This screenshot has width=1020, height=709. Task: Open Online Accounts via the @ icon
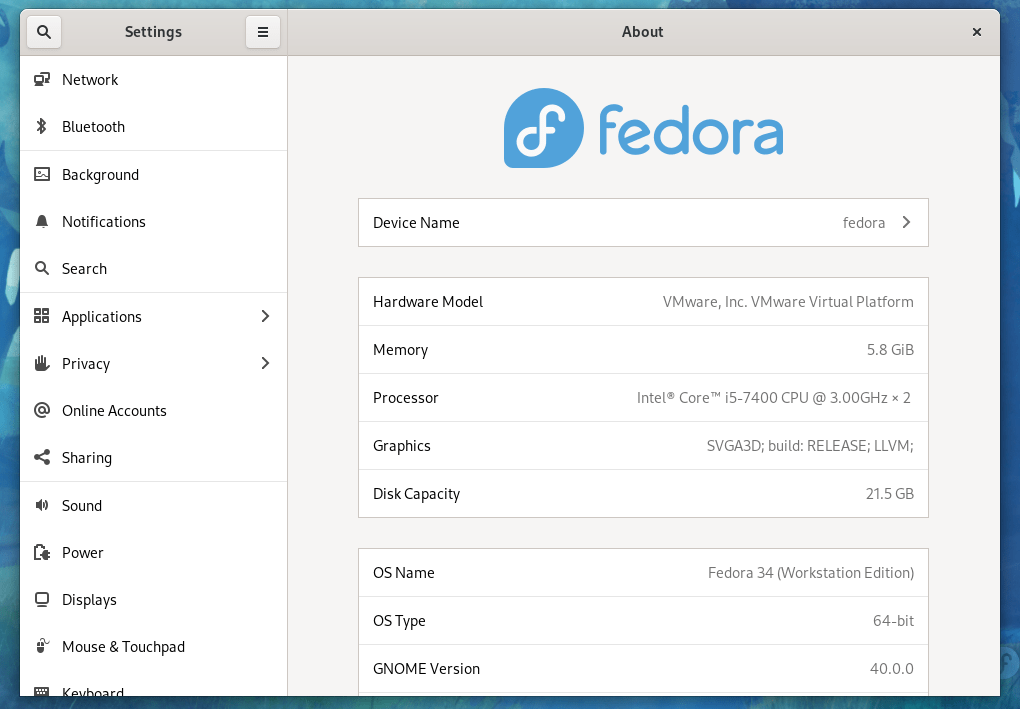click(42, 410)
